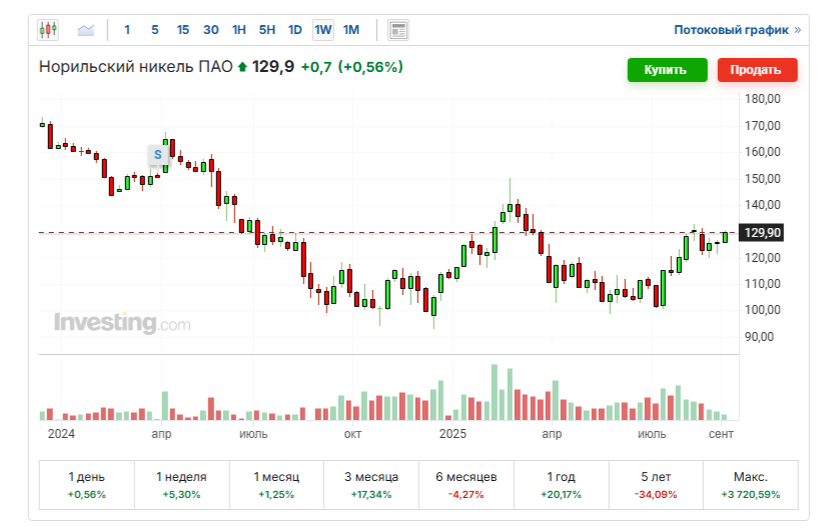Choose the Макс. period

point(750,485)
